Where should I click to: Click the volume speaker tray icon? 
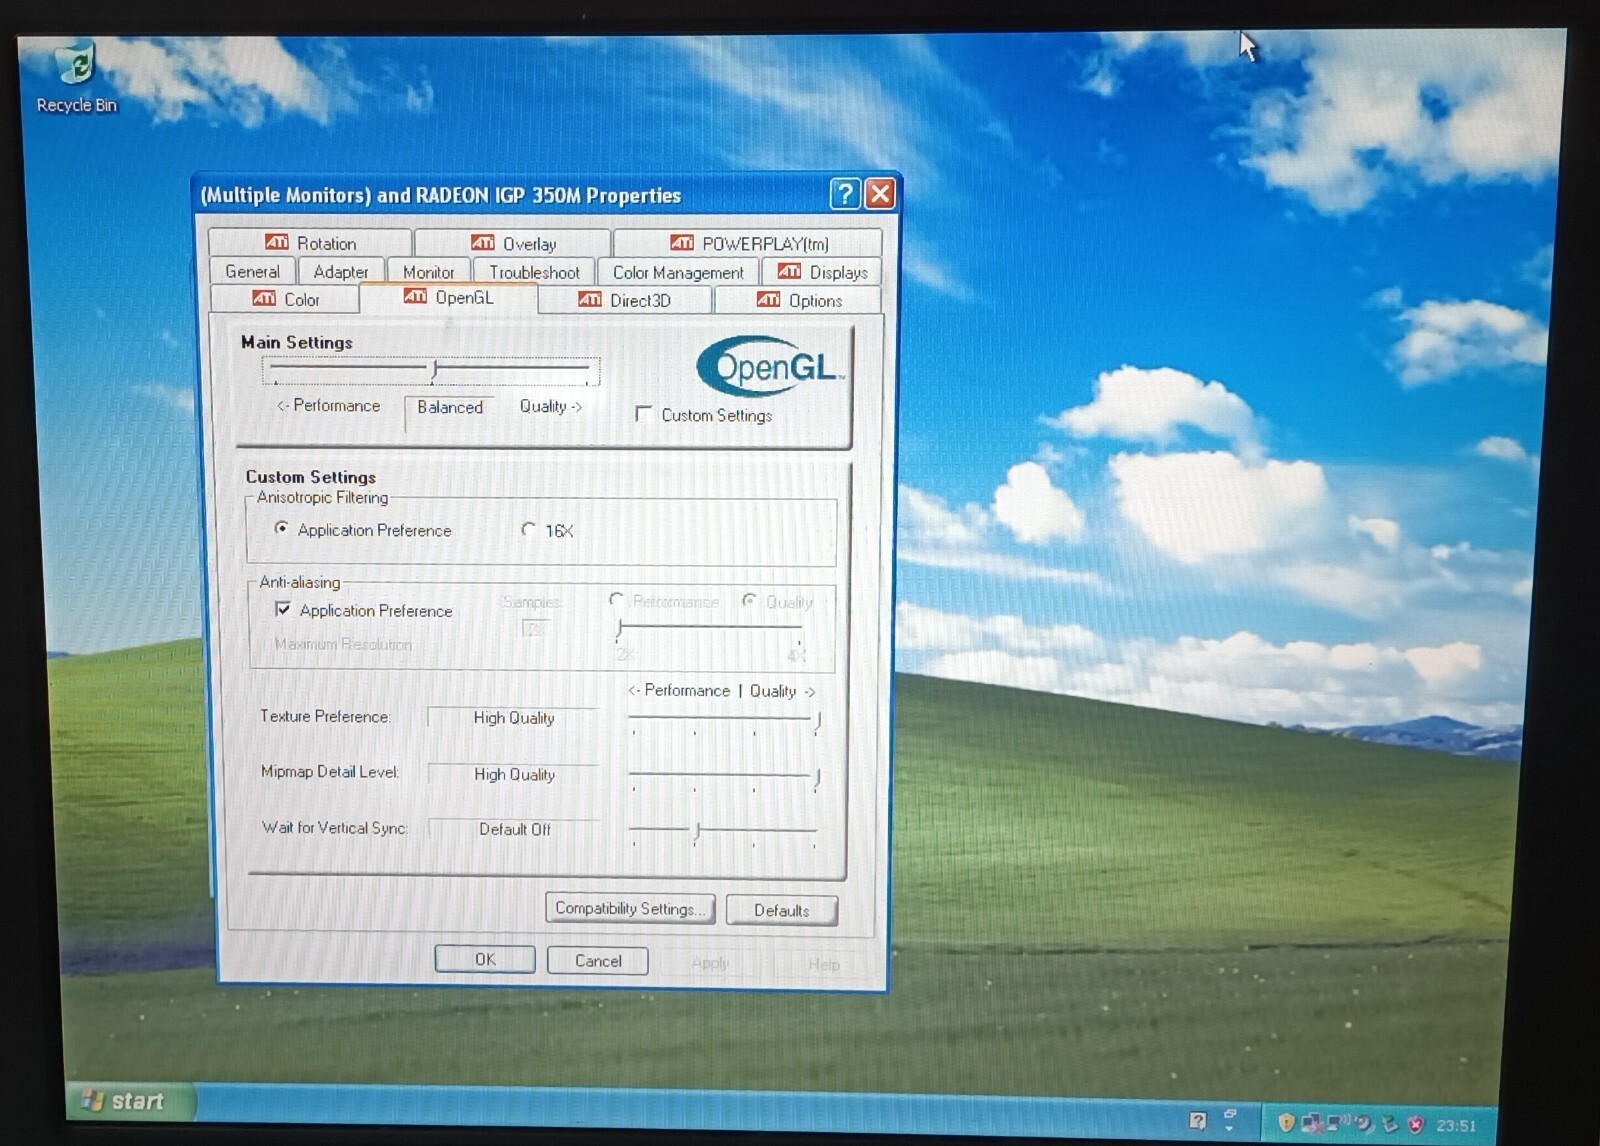[x=1363, y=1123]
